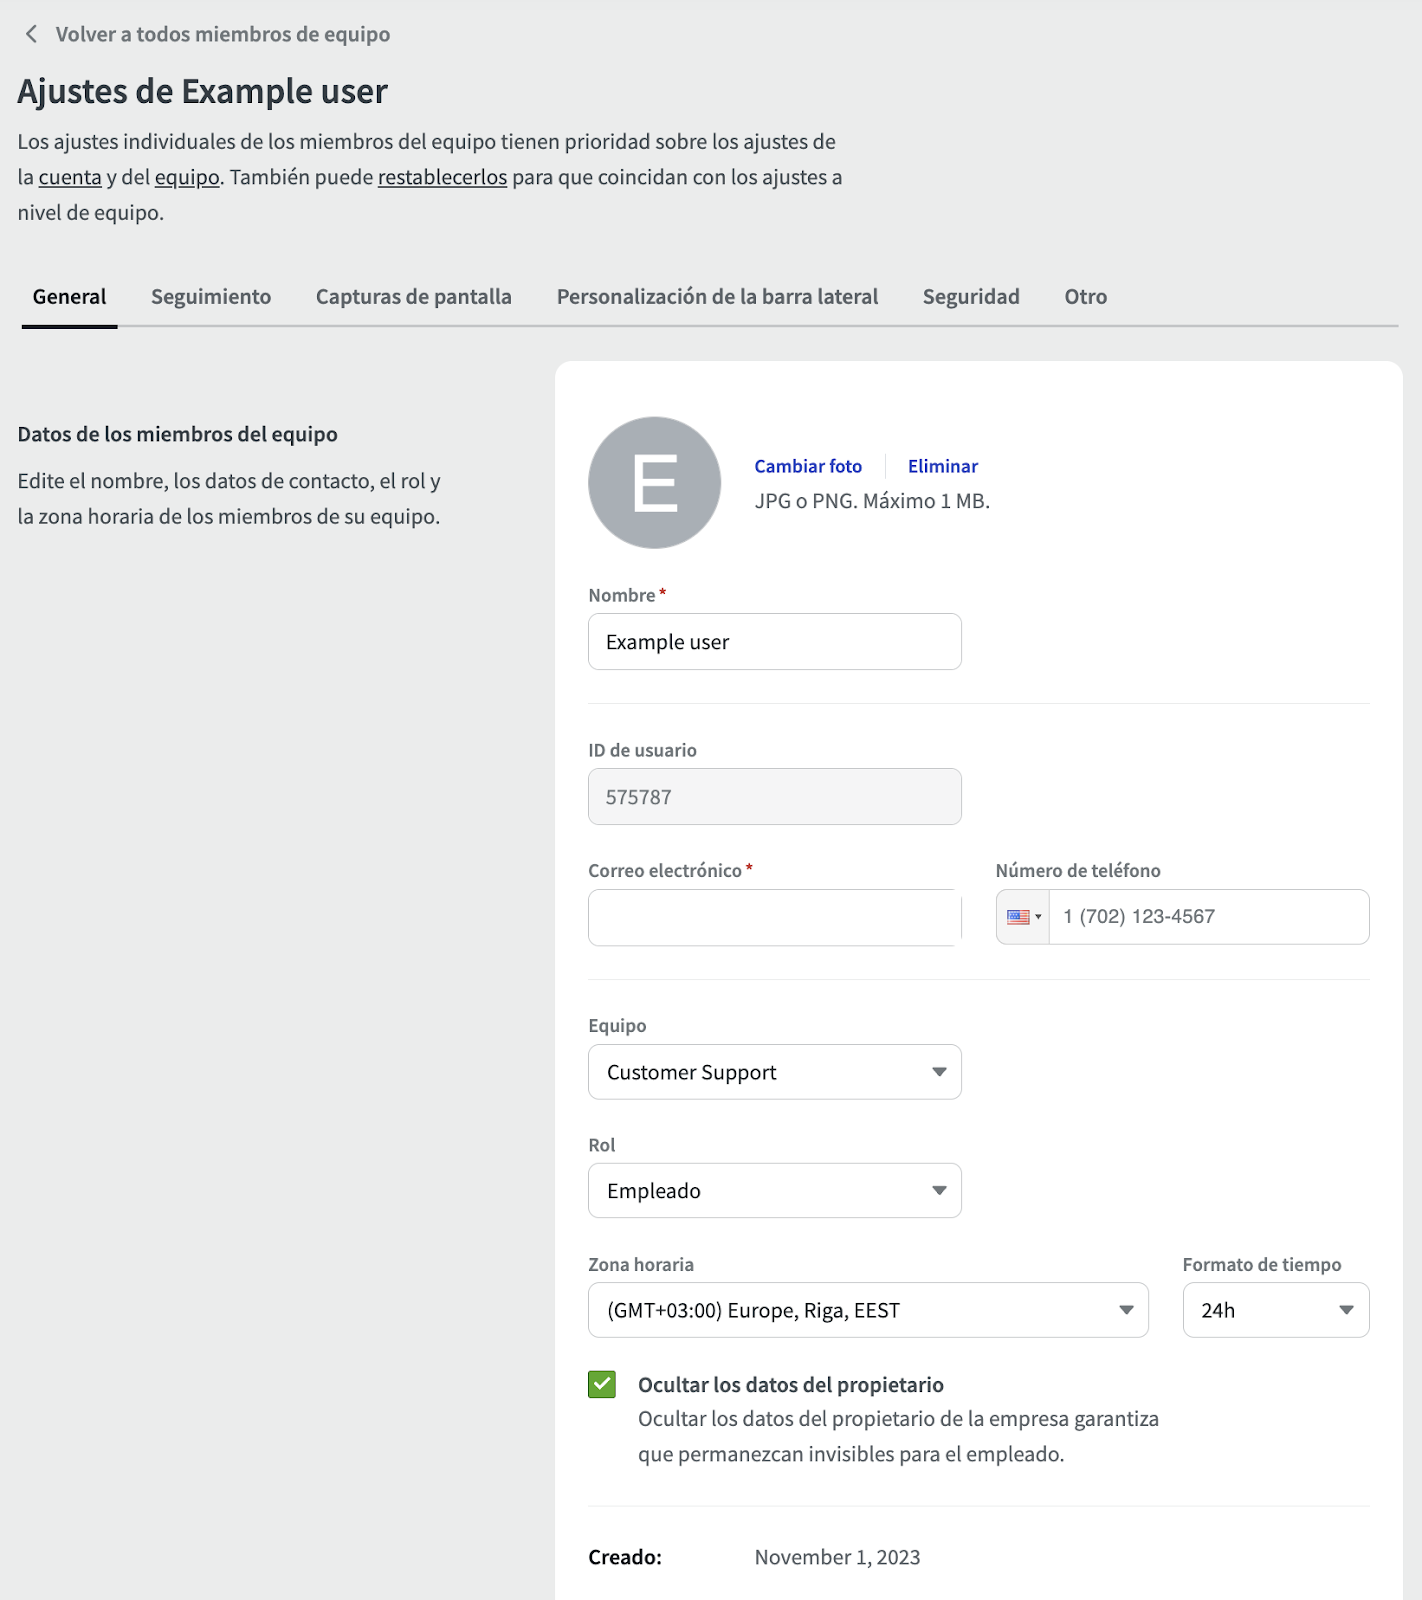
Task: Click the back arrow chevron icon
Action: pos(32,34)
